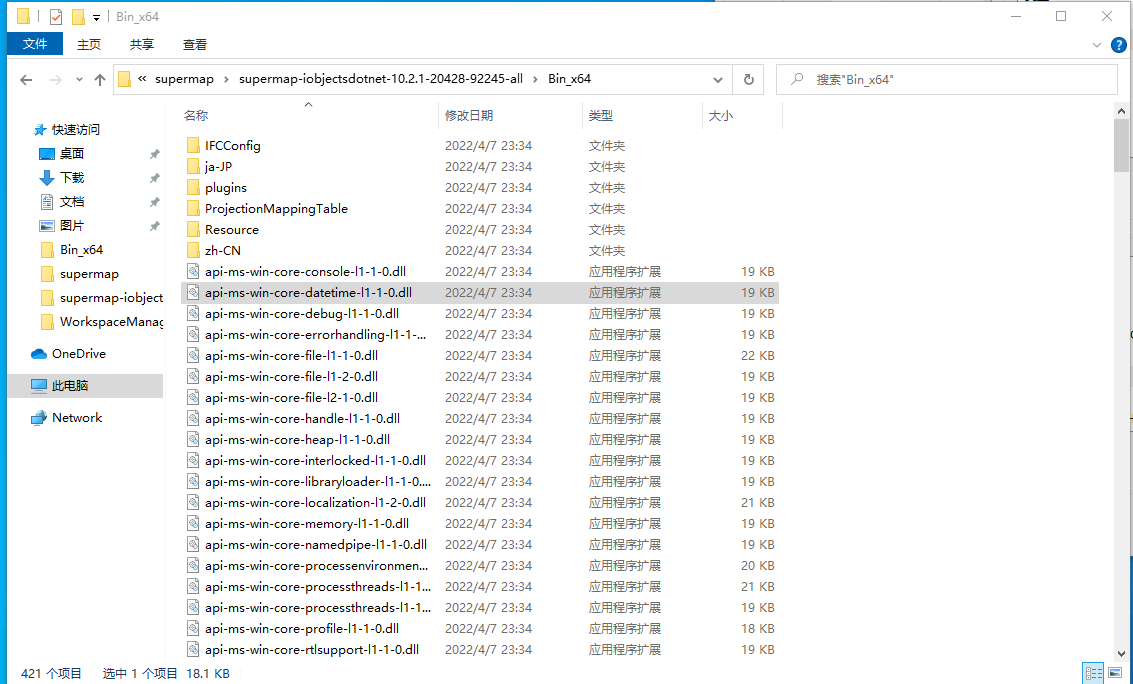Go up one folder level arrow
This screenshot has height=684, width=1133.
click(100, 79)
